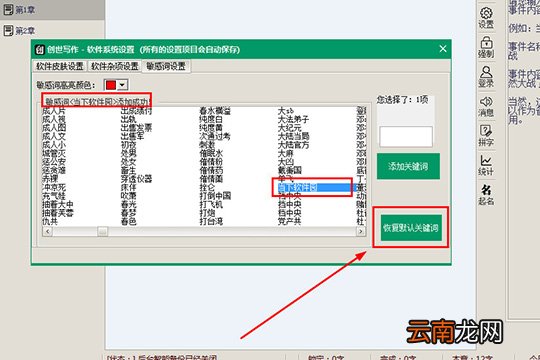This screenshot has width=540, height=360.
Task: Click the 添加关键词 button
Action: (x=408, y=166)
